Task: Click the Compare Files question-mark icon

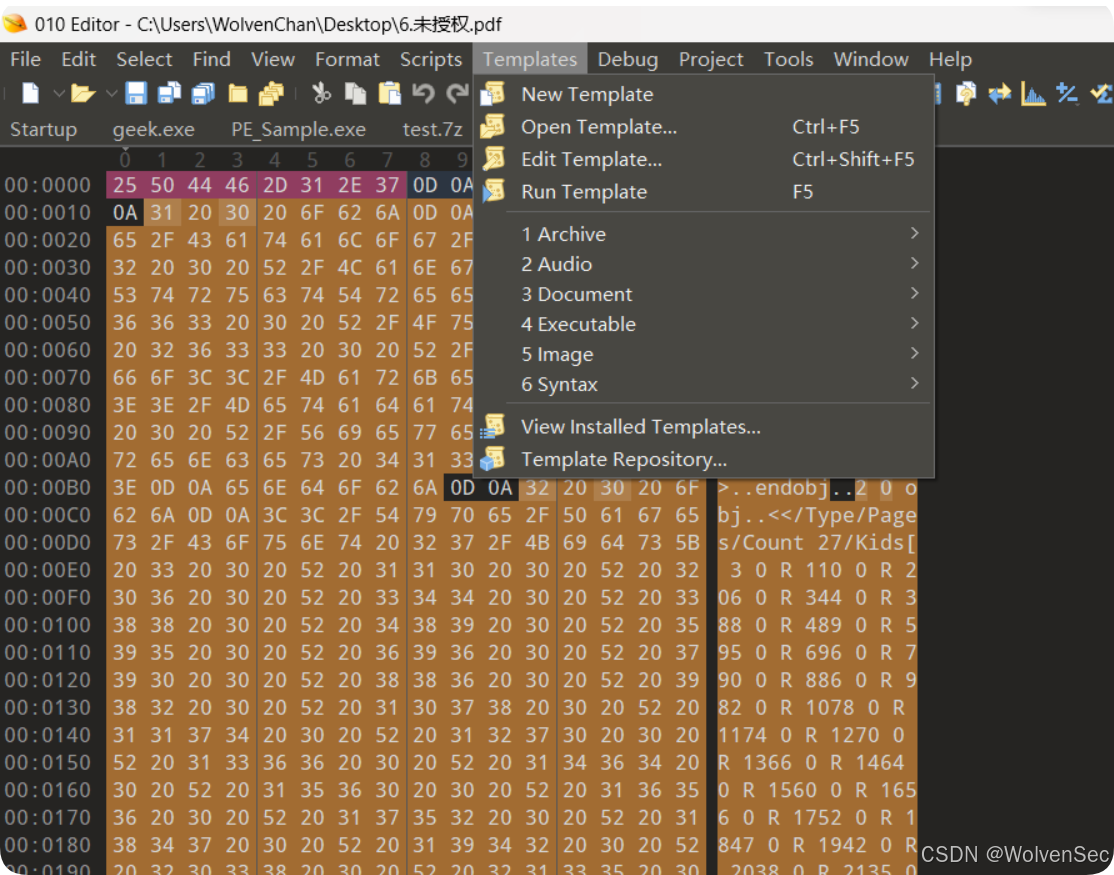Action: [x=966, y=93]
